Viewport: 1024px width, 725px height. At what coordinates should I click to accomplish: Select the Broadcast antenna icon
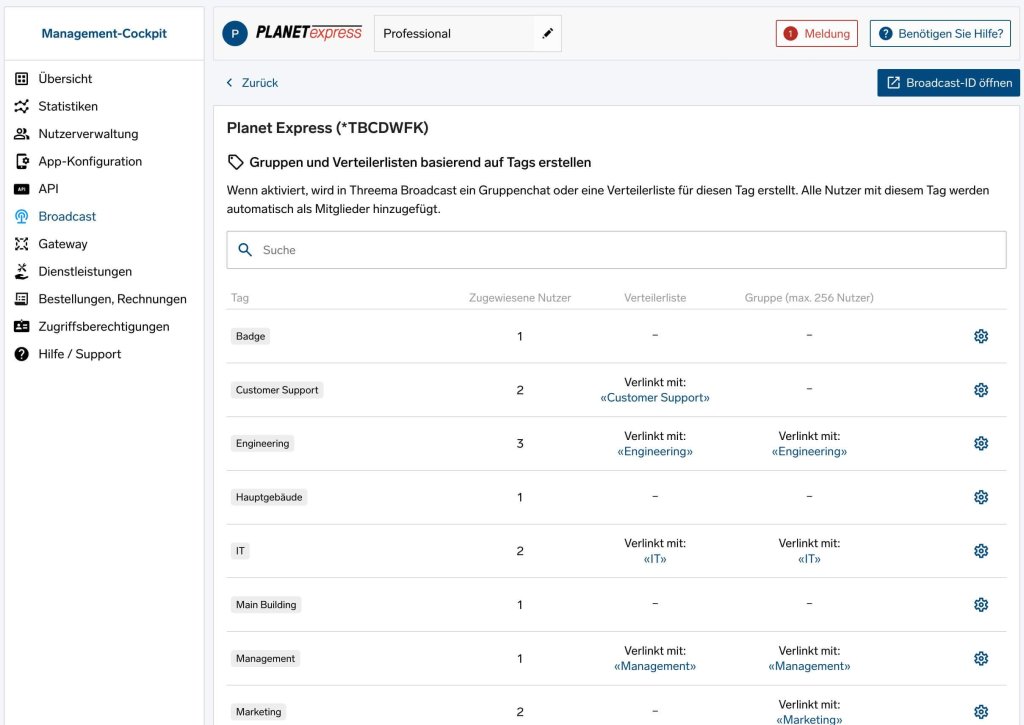pyautogui.click(x=23, y=216)
